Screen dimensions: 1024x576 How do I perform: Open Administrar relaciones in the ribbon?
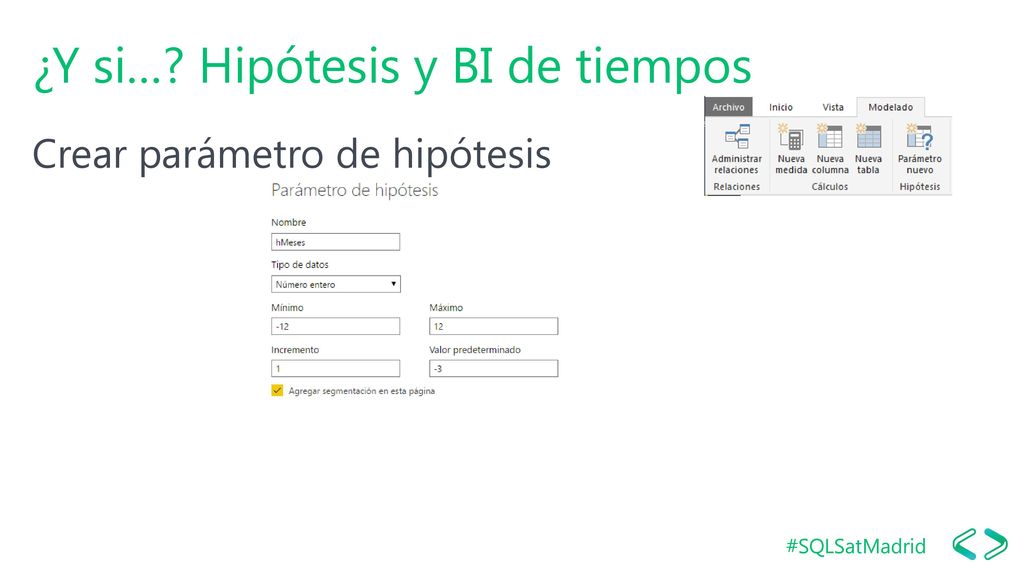(737, 149)
